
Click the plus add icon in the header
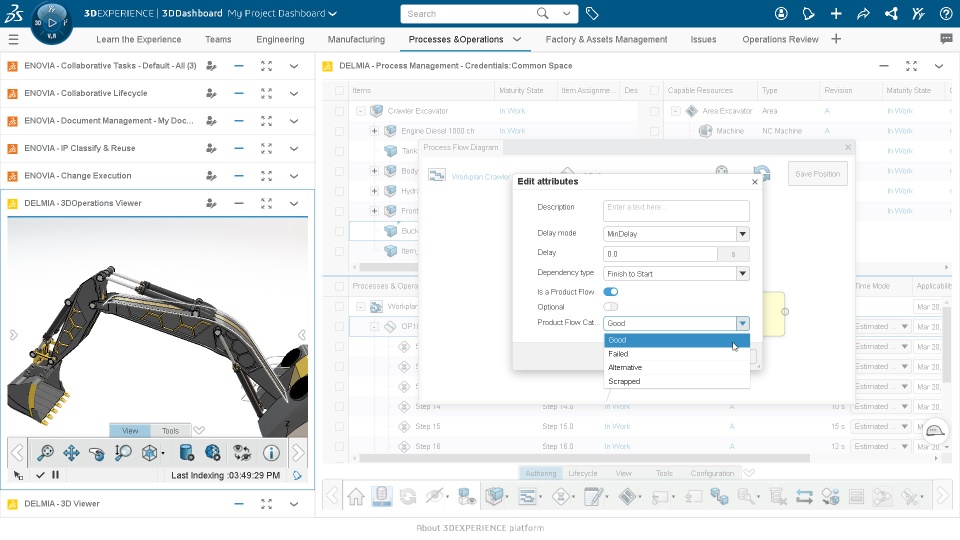coord(836,13)
